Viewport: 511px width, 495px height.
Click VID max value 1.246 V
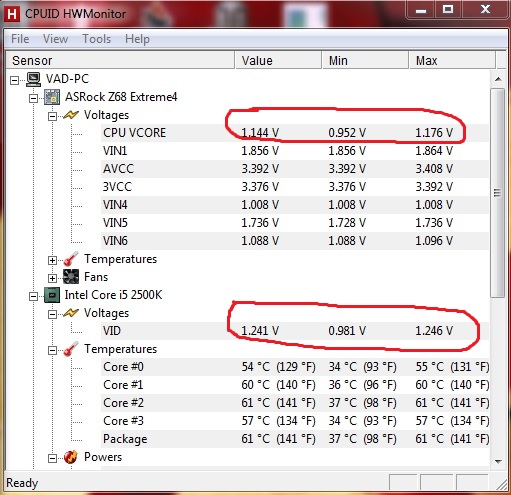click(434, 331)
